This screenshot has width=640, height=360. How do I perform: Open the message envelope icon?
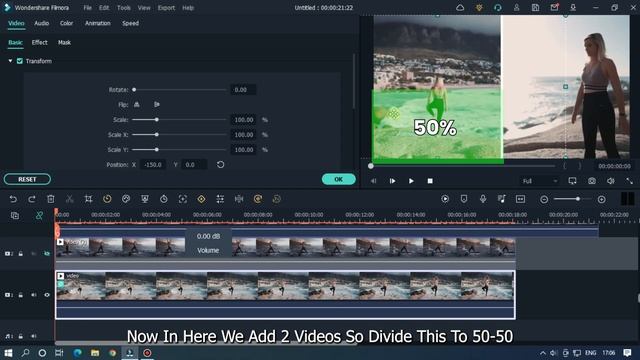click(x=554, y=8)
